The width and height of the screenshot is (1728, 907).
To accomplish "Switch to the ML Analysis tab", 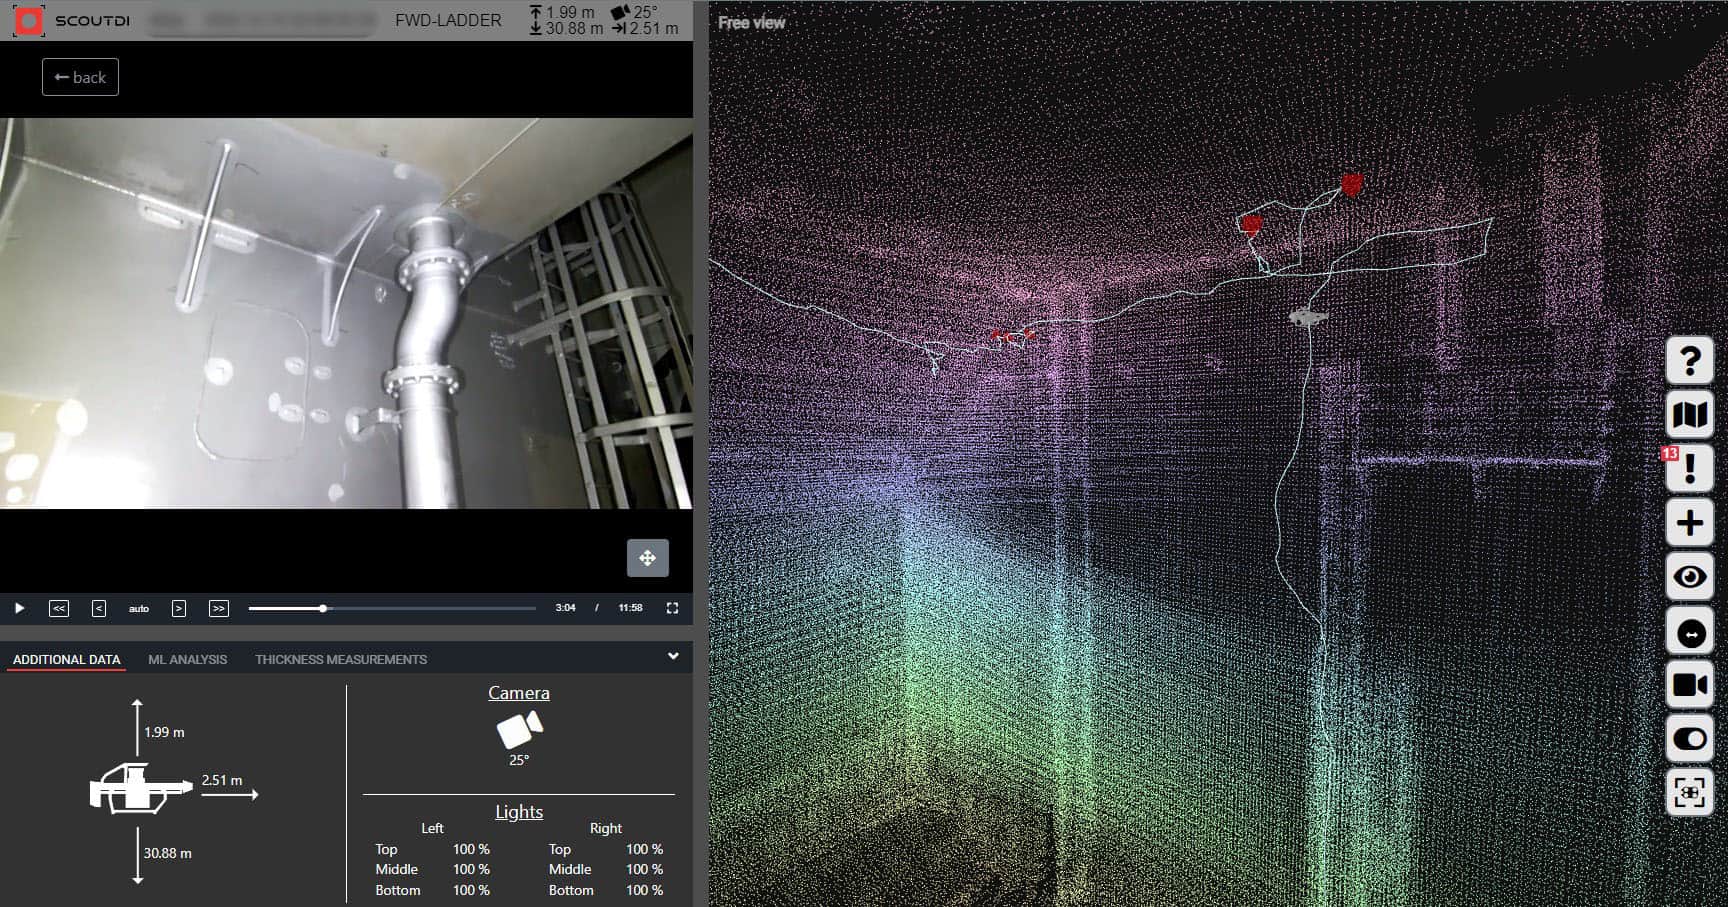I will pyautogui.click(x=188, y=659).
